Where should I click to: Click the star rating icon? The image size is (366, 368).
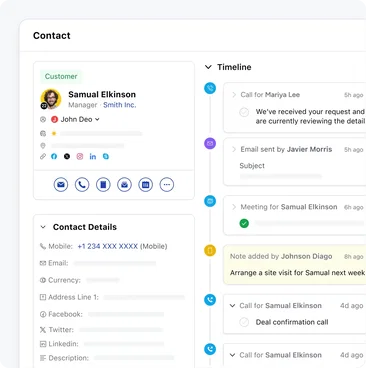[x=54, y=134]
